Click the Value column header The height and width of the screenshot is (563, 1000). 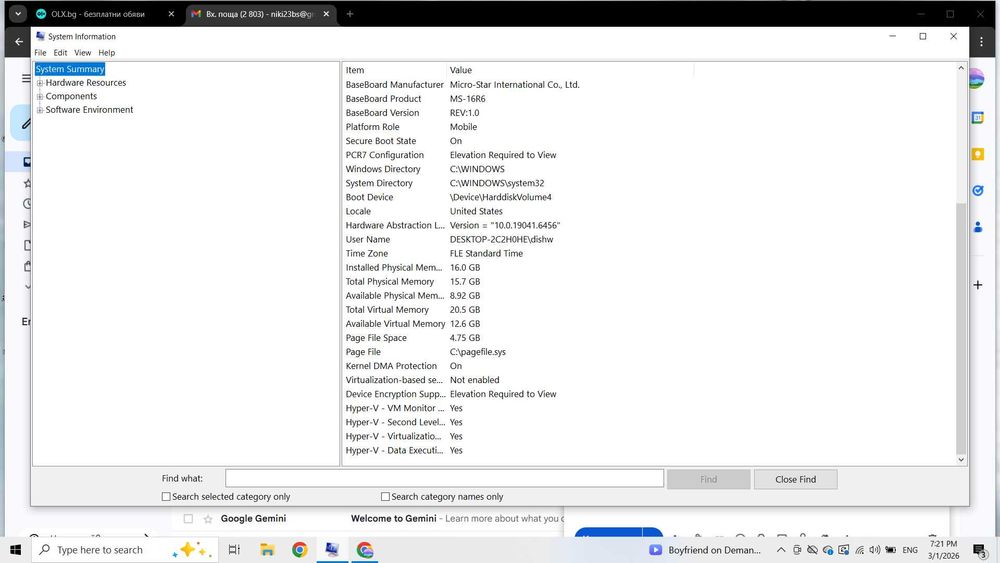click(570, 70)
